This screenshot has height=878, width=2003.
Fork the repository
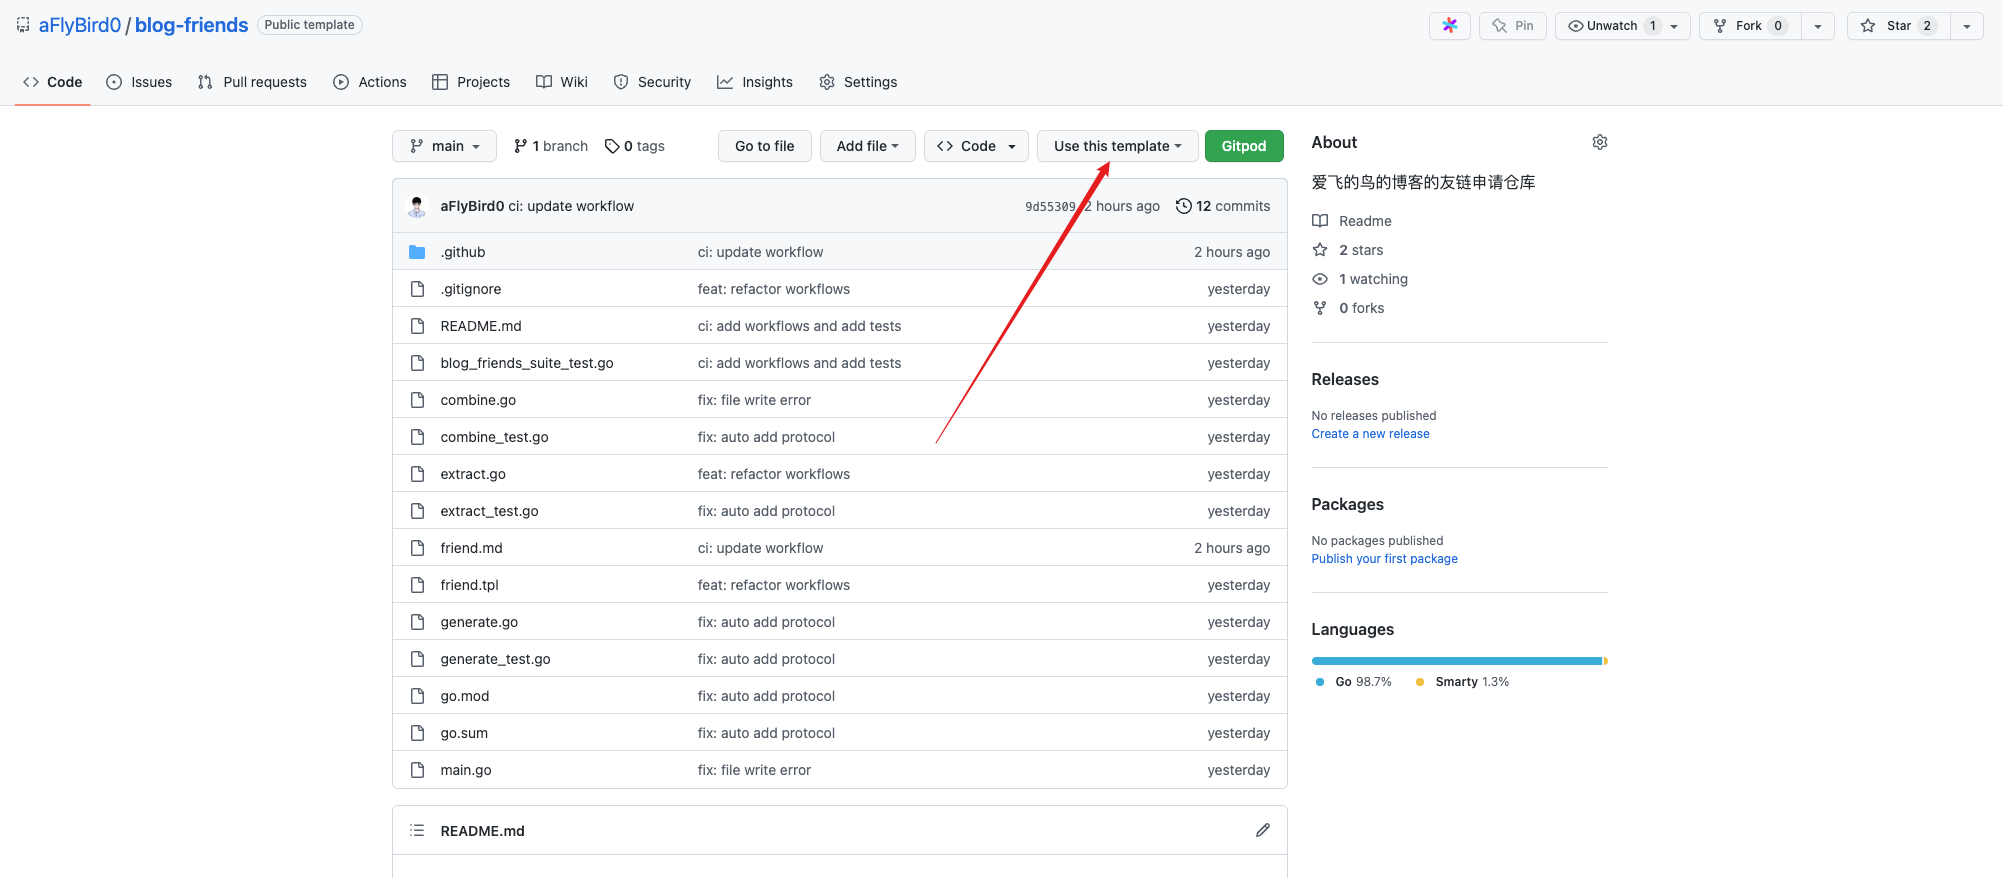click(1750, 26)
